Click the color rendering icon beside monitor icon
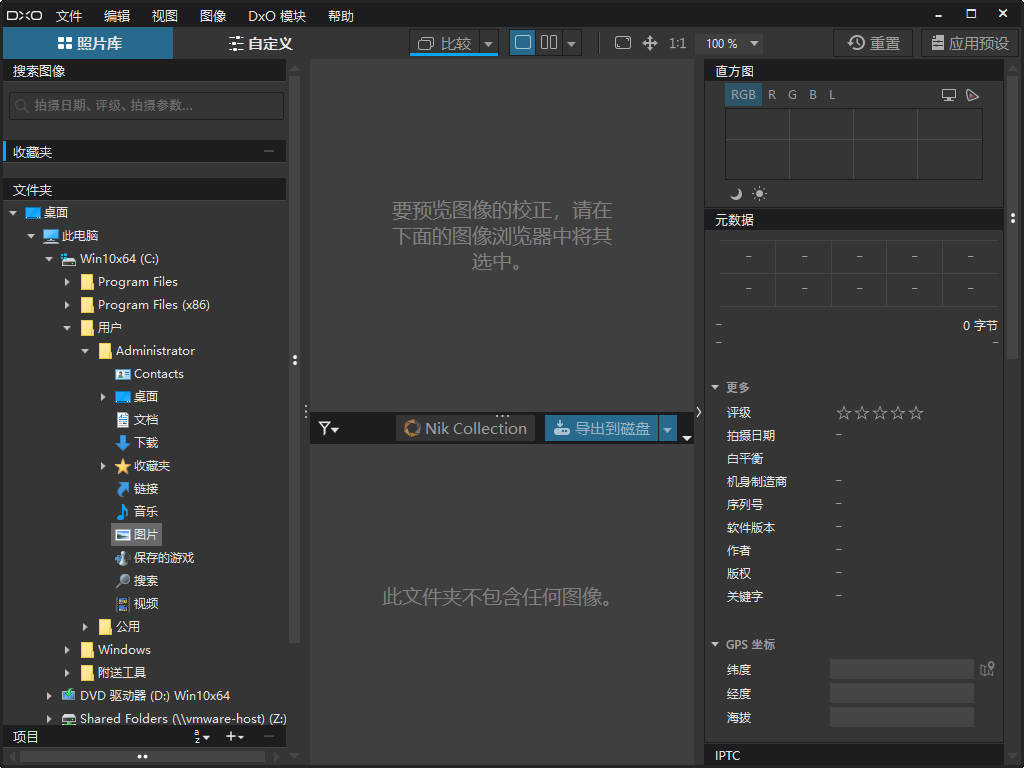The height and width of the screenshot is (768, 1024). pos(971,94)
